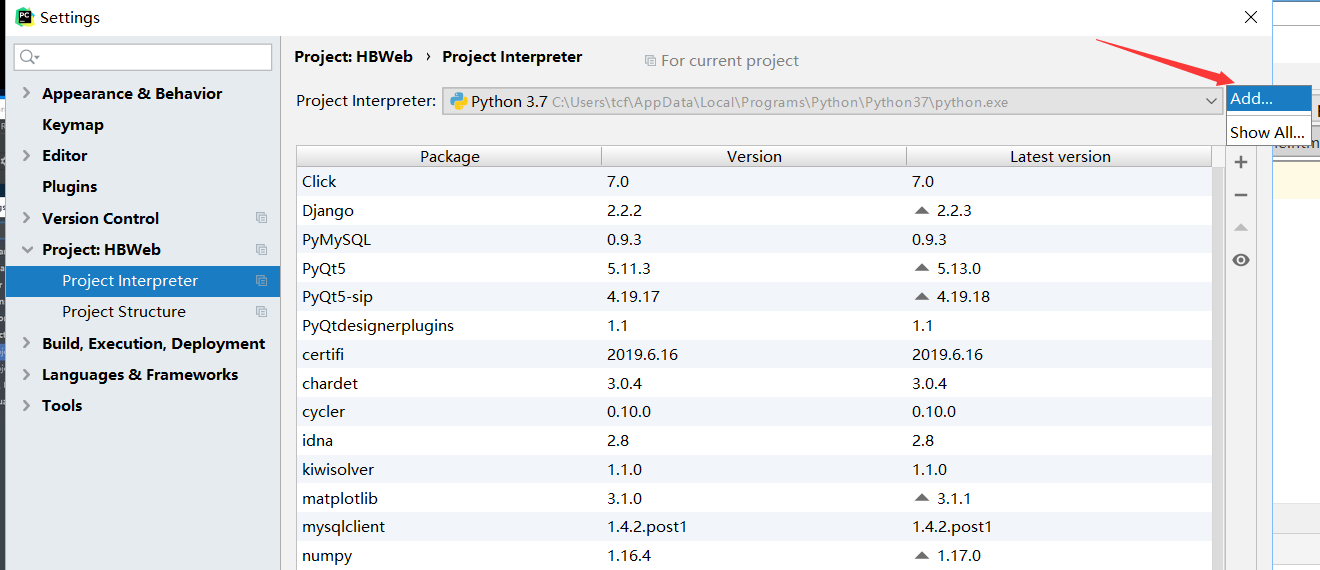Click copy icon beside Project Structure
The height and width of the screenshot is (570, 1320).
coord(261,312)
